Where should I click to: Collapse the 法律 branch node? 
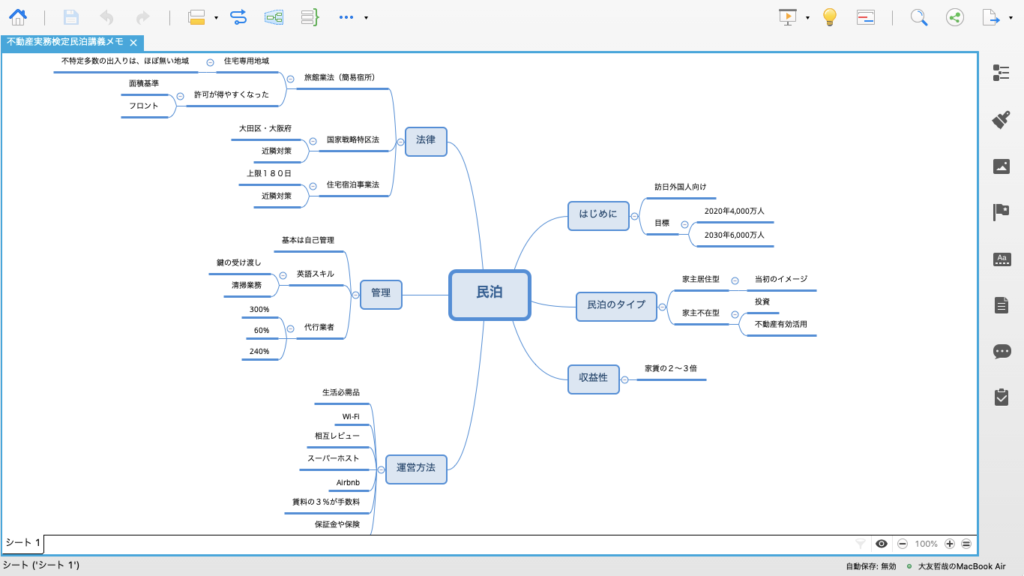tap(400, 142)
